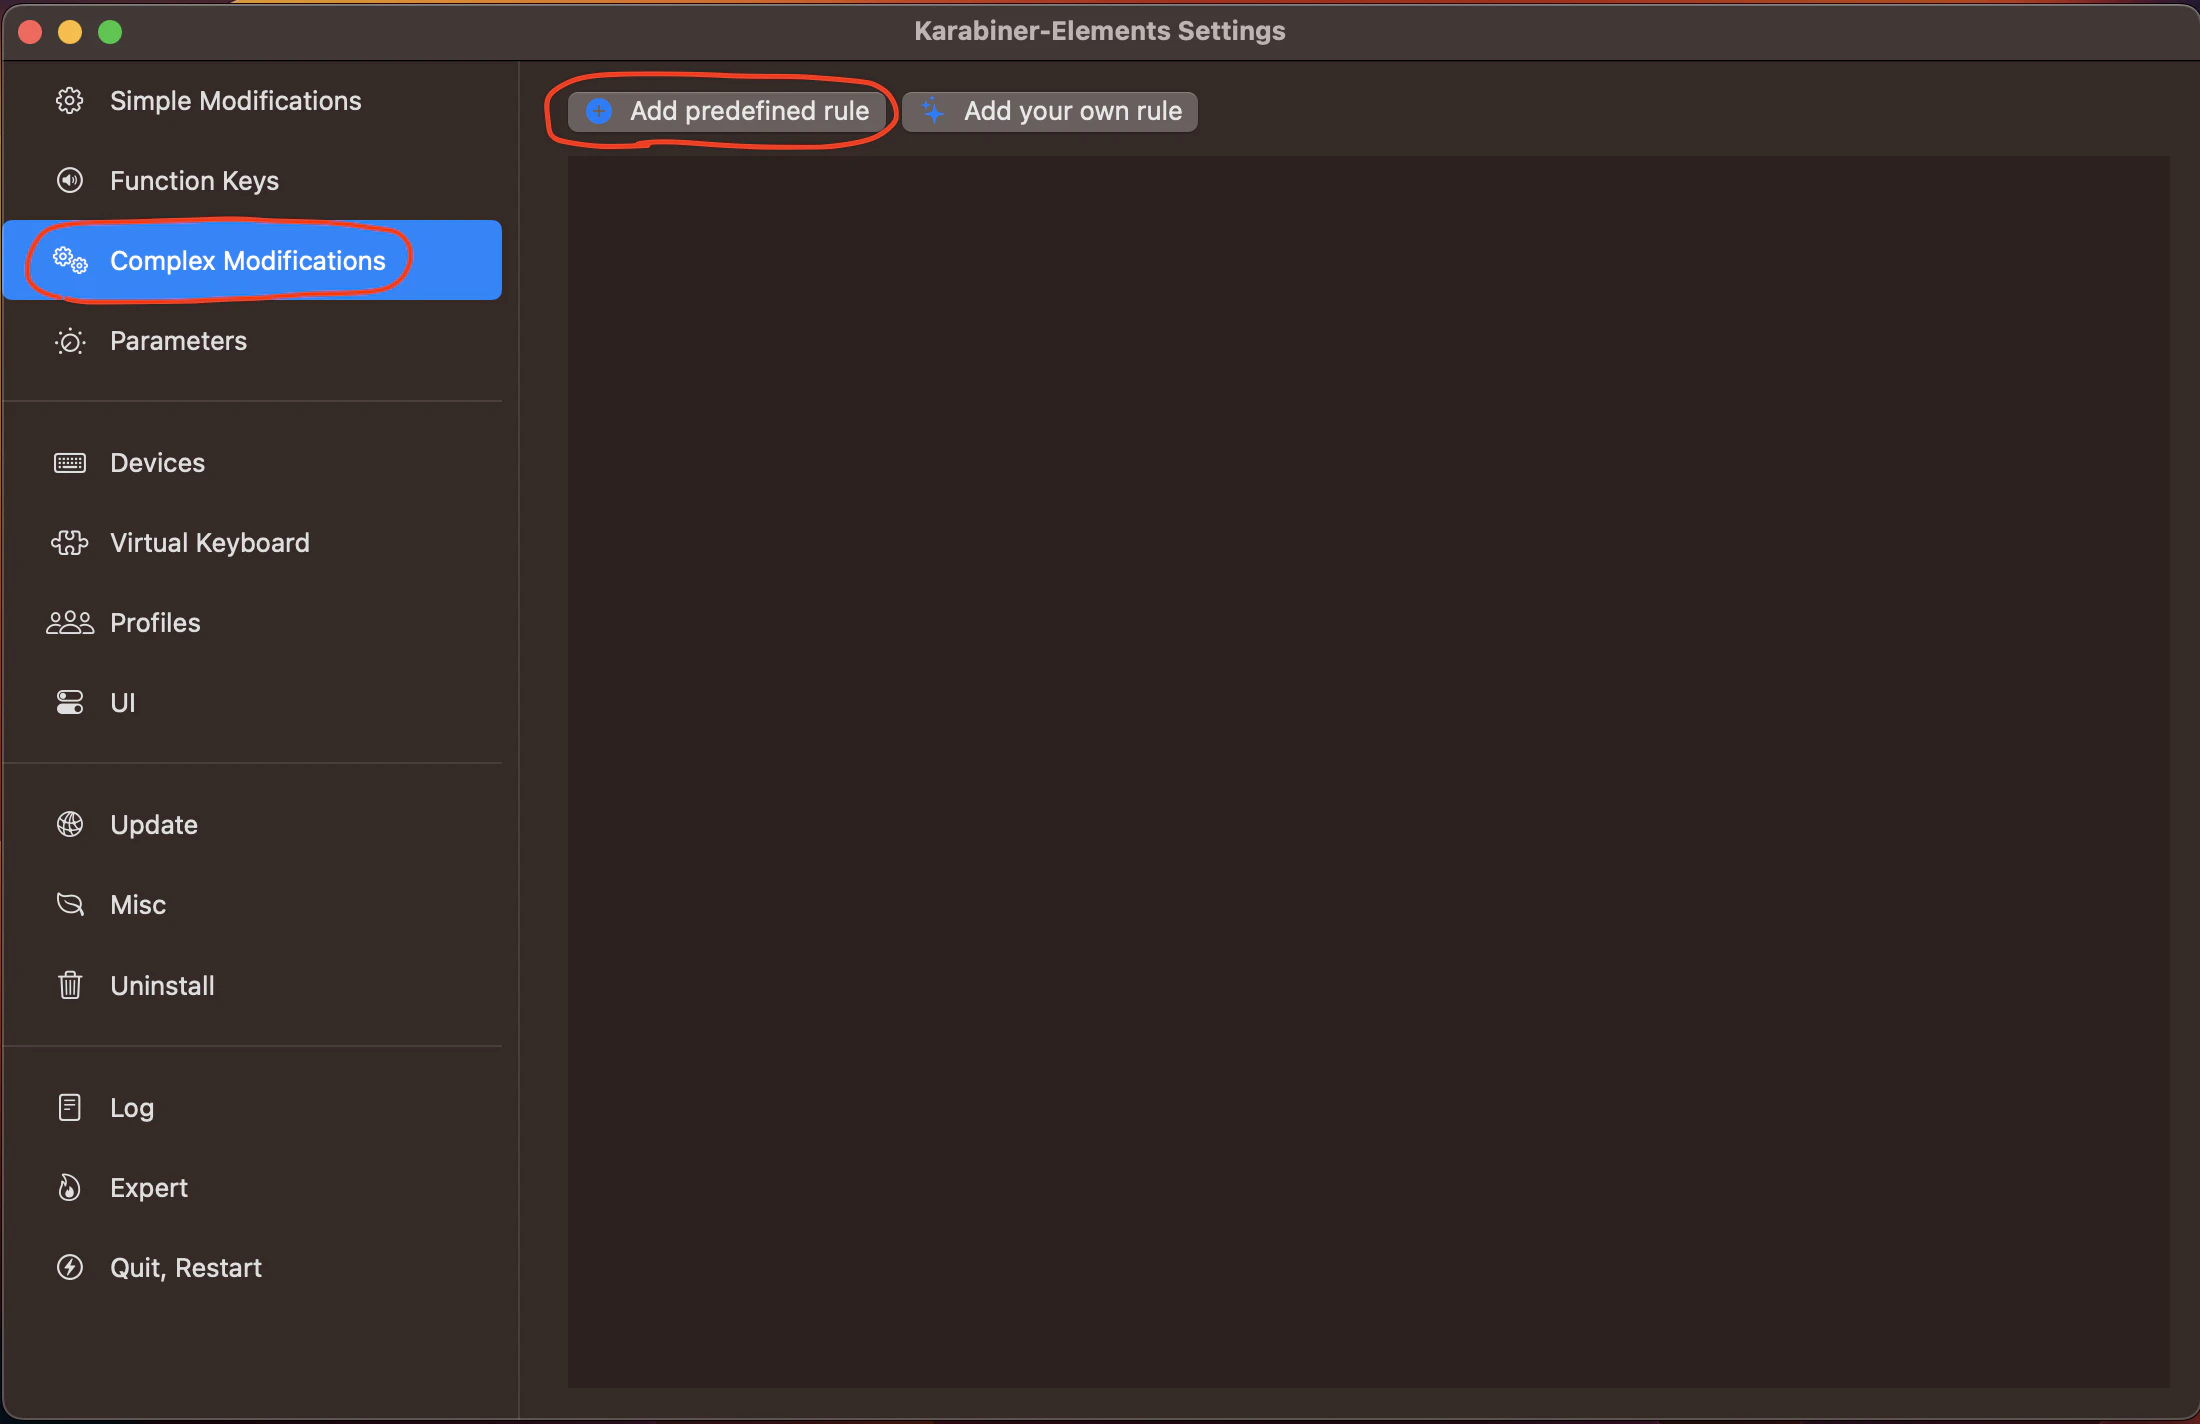Select Simple Modifications in sidebar

click(235, 101)
